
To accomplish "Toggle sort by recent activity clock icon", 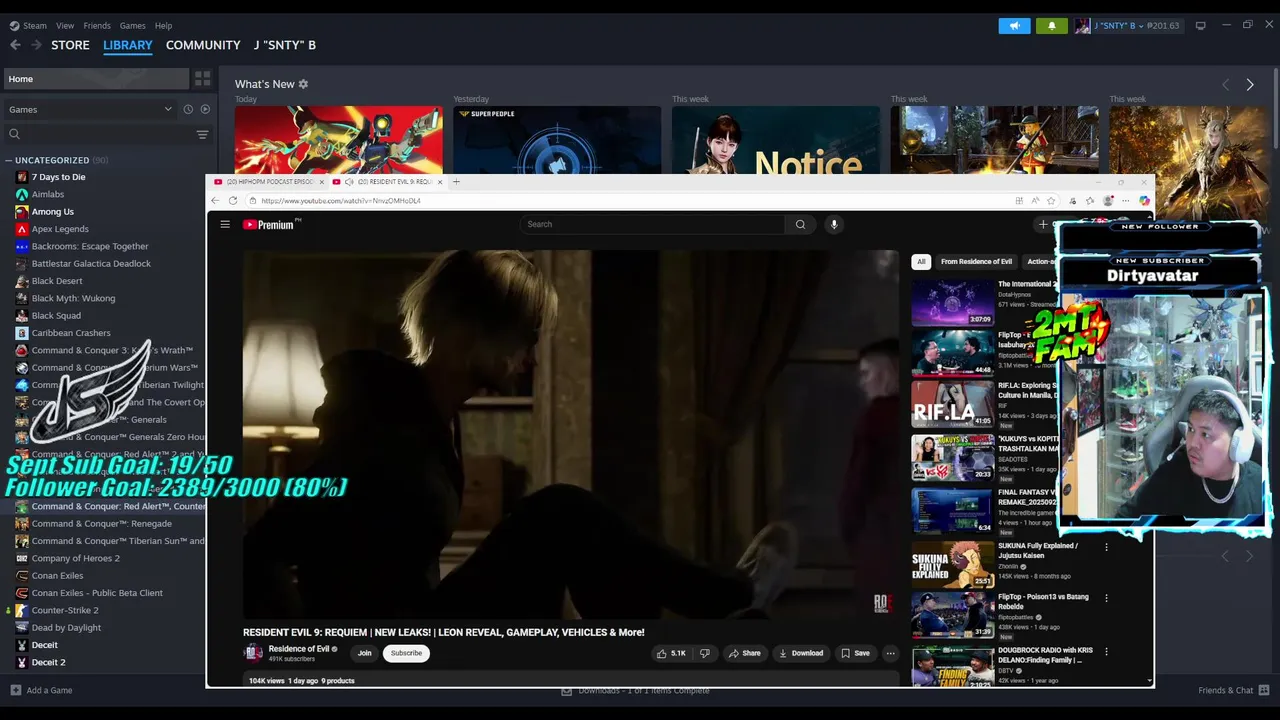I will click(188, 109).
